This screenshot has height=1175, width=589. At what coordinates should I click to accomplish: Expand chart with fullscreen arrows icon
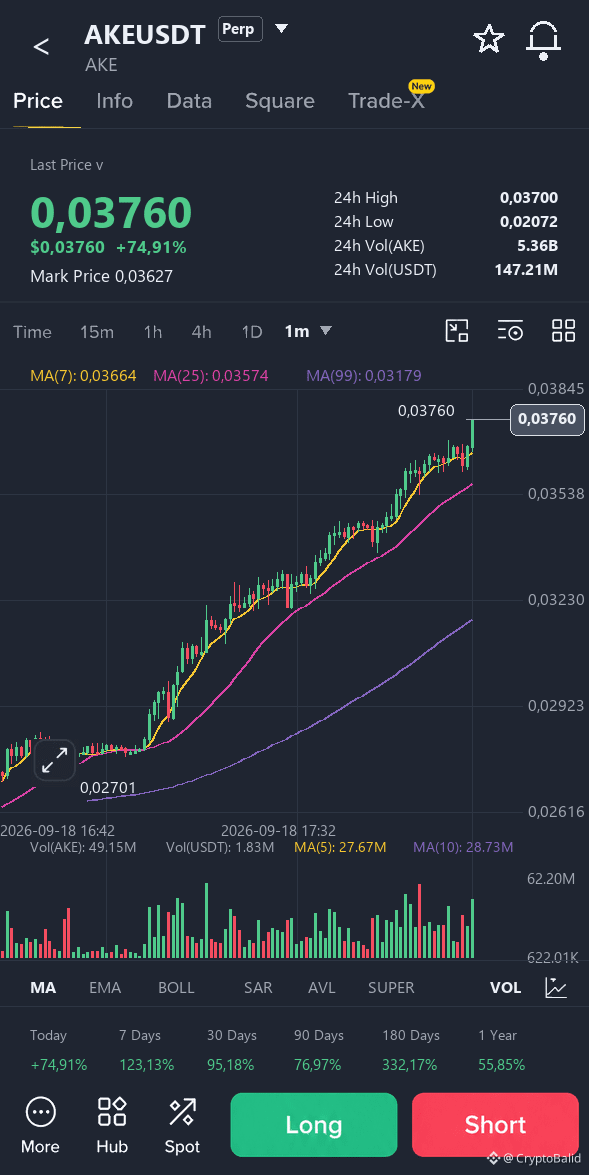(x=55, y=761)
